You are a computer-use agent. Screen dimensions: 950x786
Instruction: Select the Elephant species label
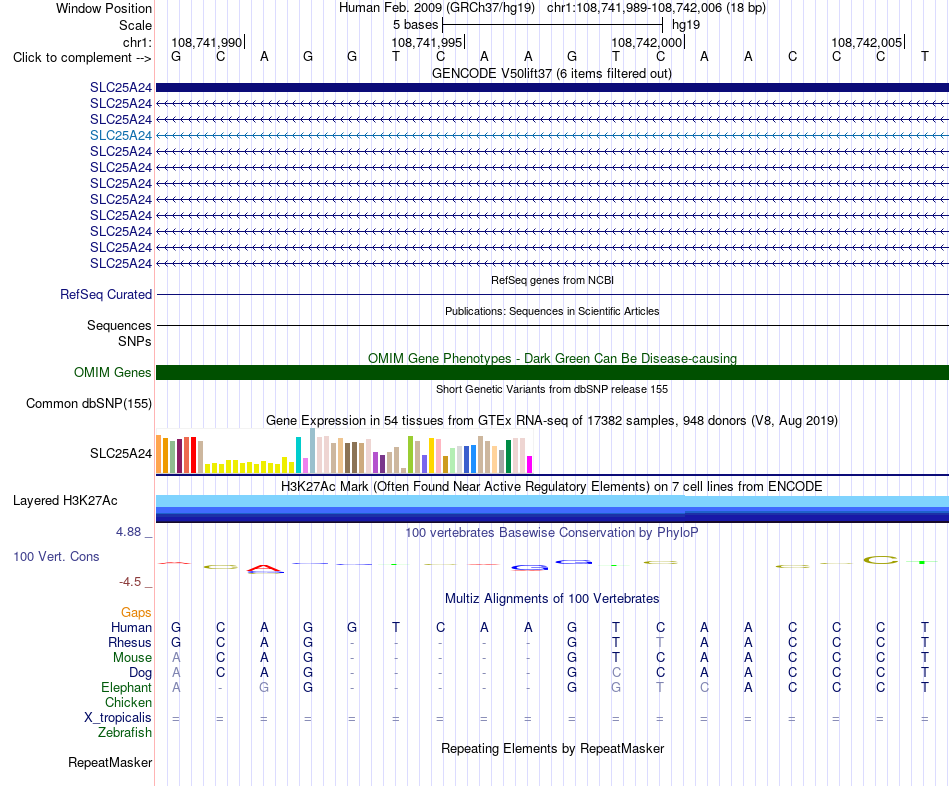[127, 688]
